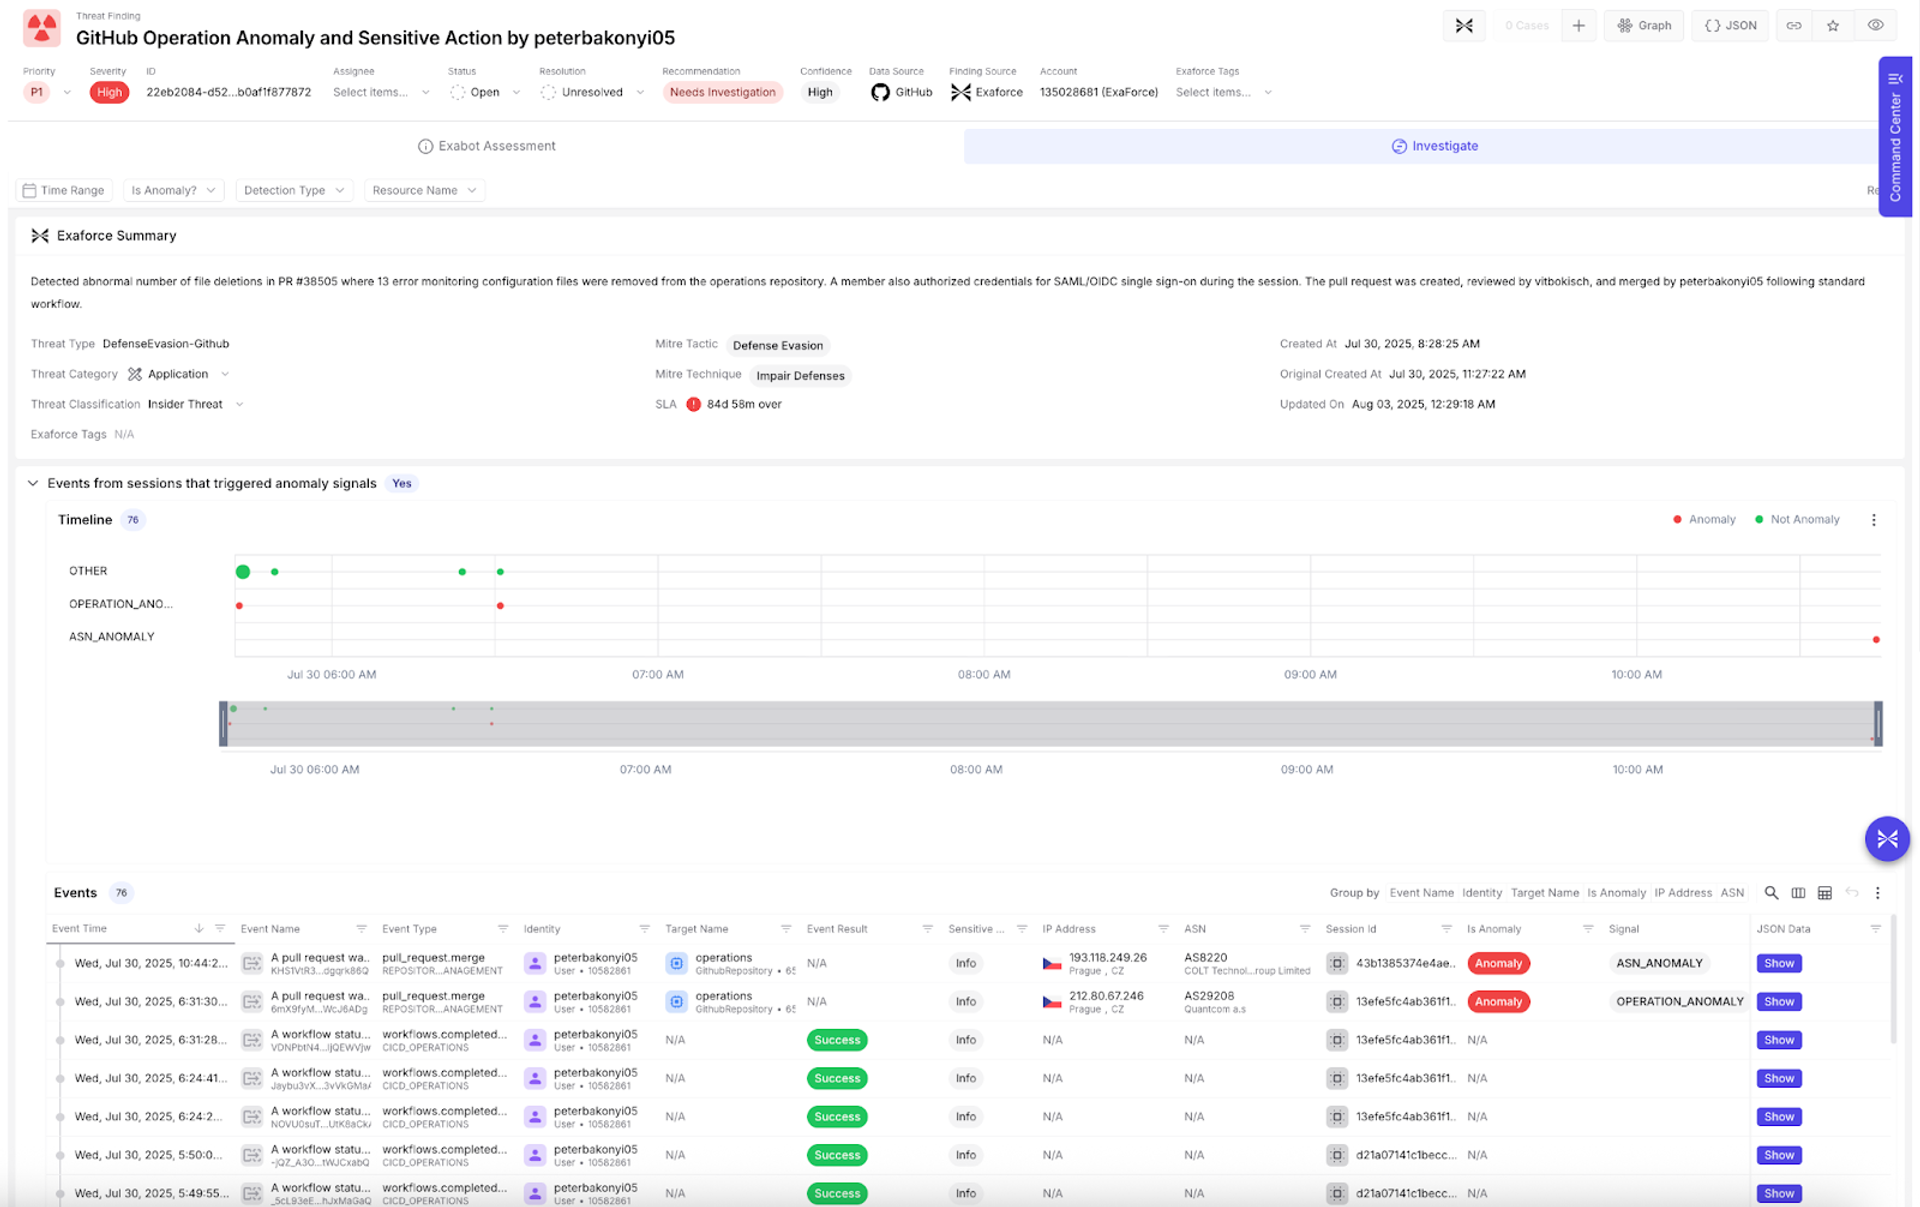Group events by ASN
Image resolution: width=1920 pixels, height=1207 pixels.
pos(1732,893)
